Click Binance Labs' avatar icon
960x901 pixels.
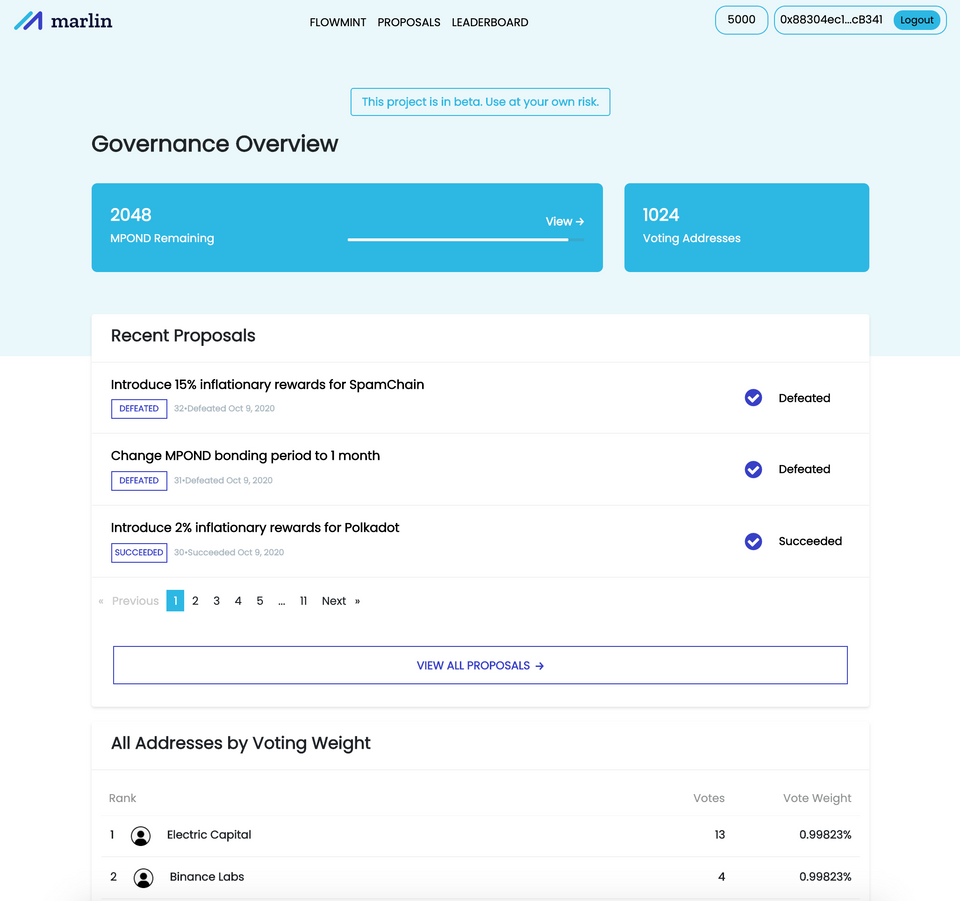click(143, 878)
